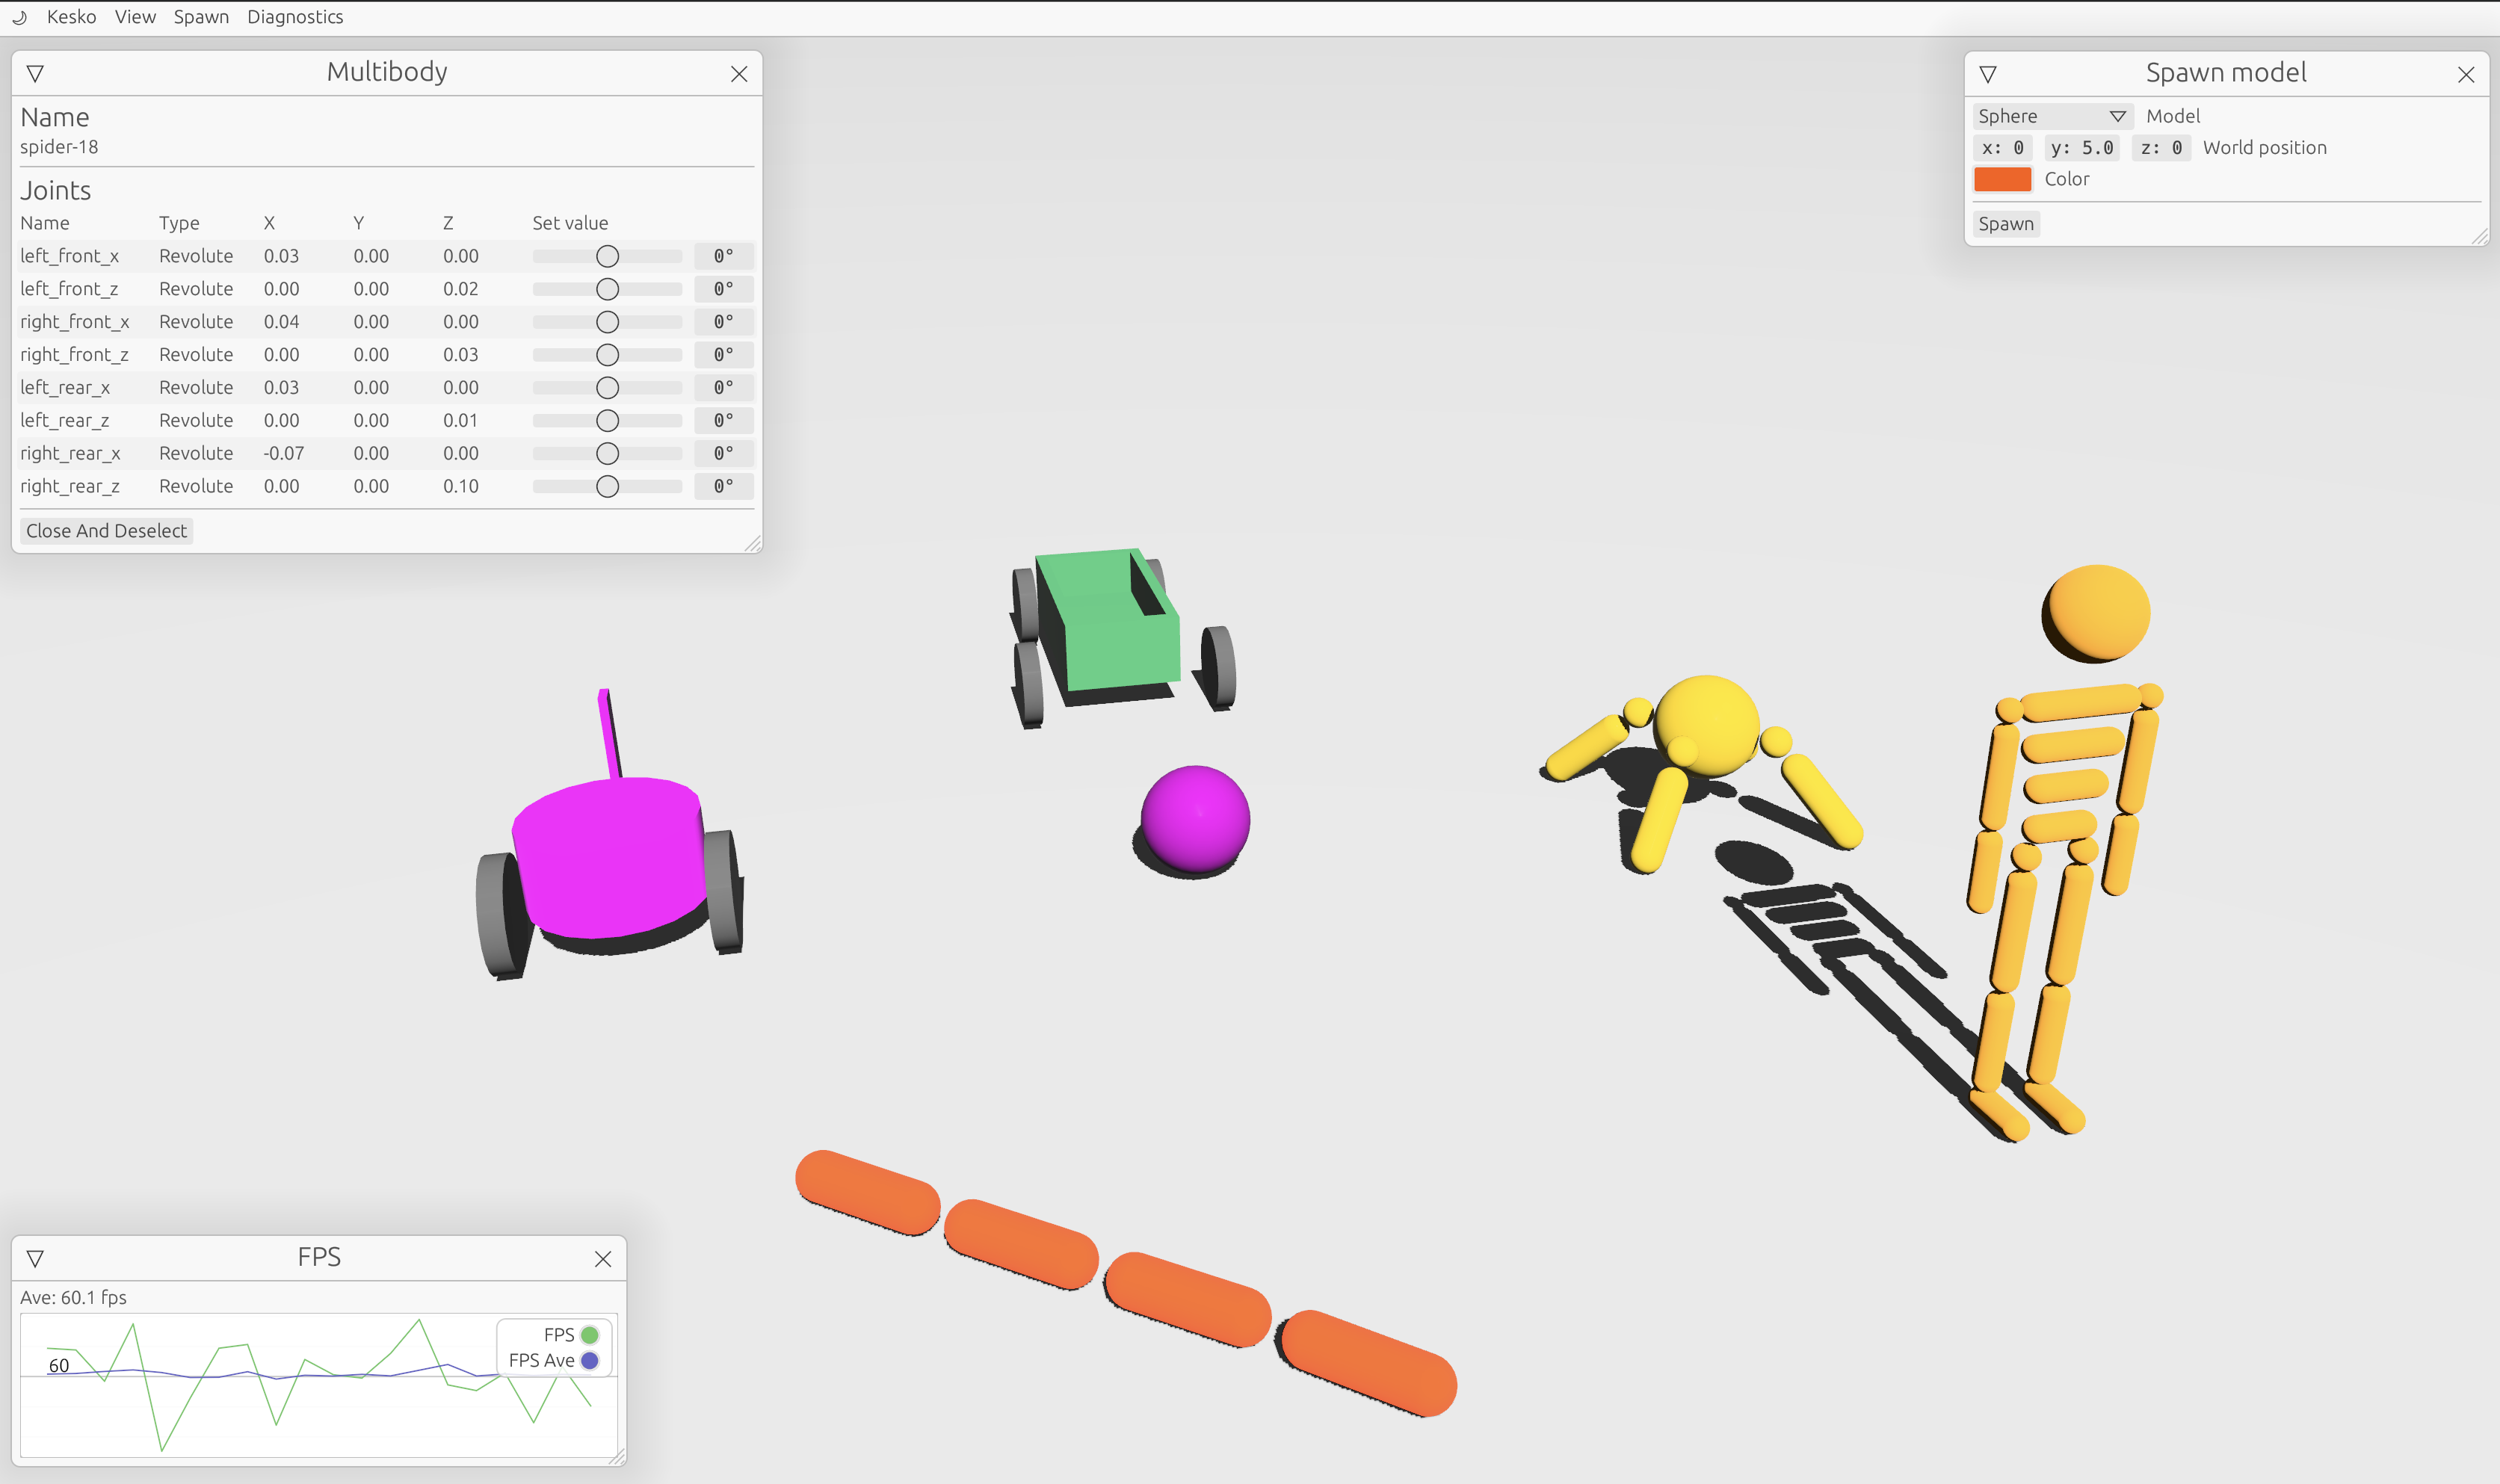The image size is (2500, 1484).
Task: Collapse the FPS panel
Action: (x=35, y=1259)
